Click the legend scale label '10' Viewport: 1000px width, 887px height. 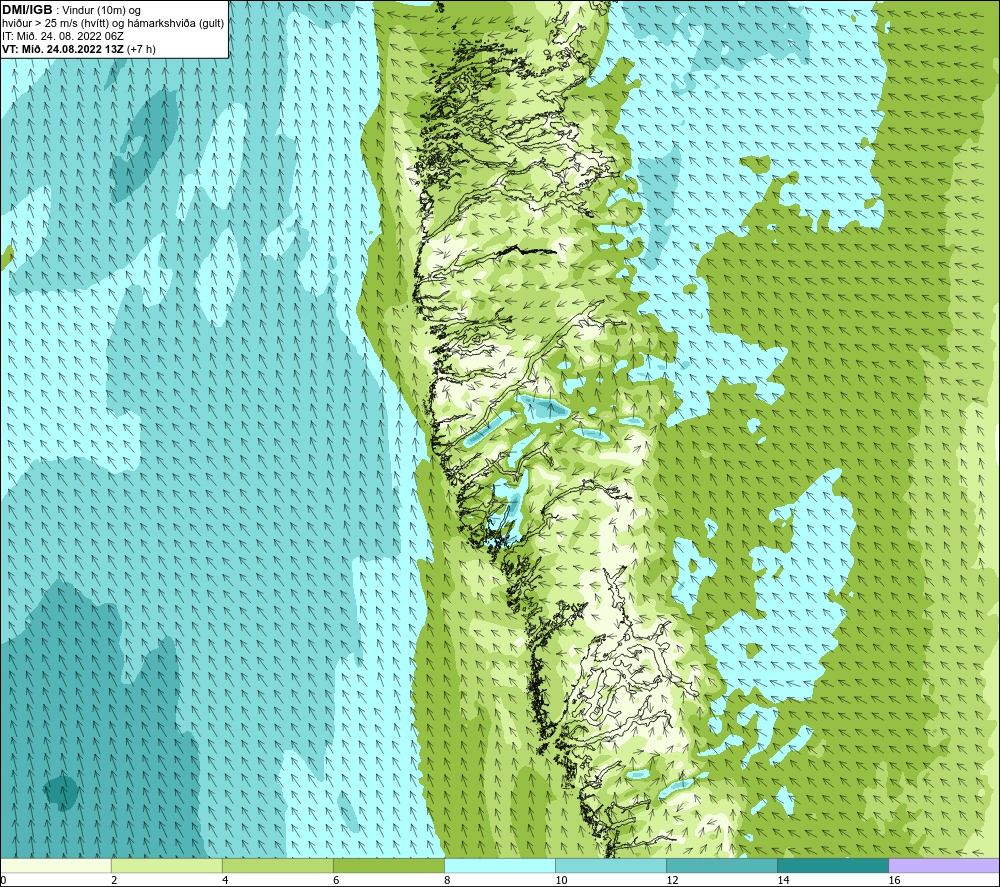(x=561, y=880)
